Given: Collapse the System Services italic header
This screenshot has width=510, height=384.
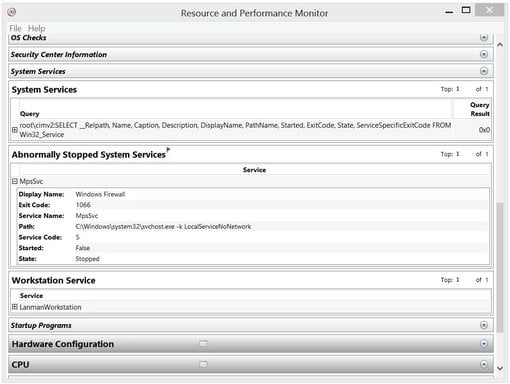Looking at the screenshot, I should (484, 71).
